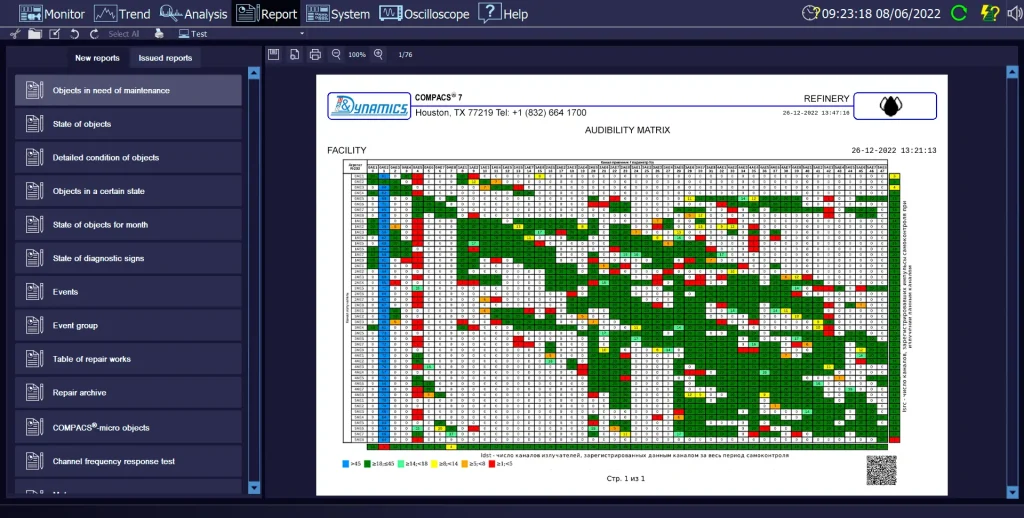Image resolution: width=1024 pixels, height=518 pixels.
Task: Select the State of objects report
Action: pos(128,124)
